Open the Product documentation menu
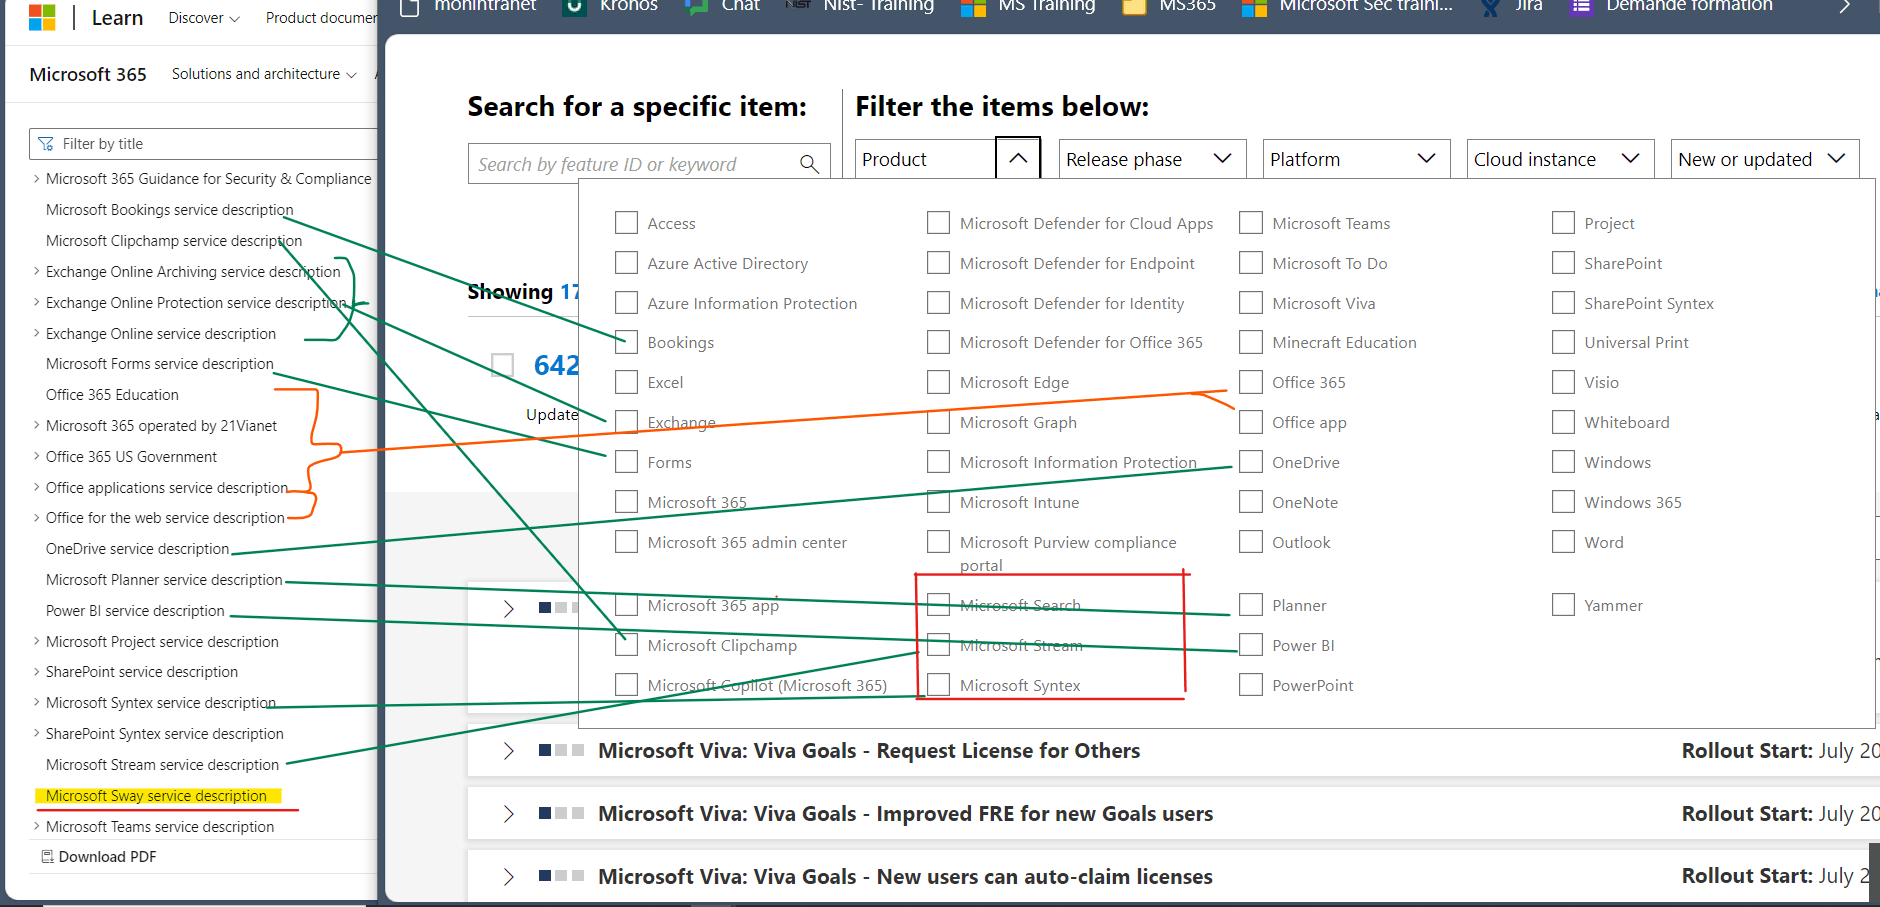 [321, 18]
